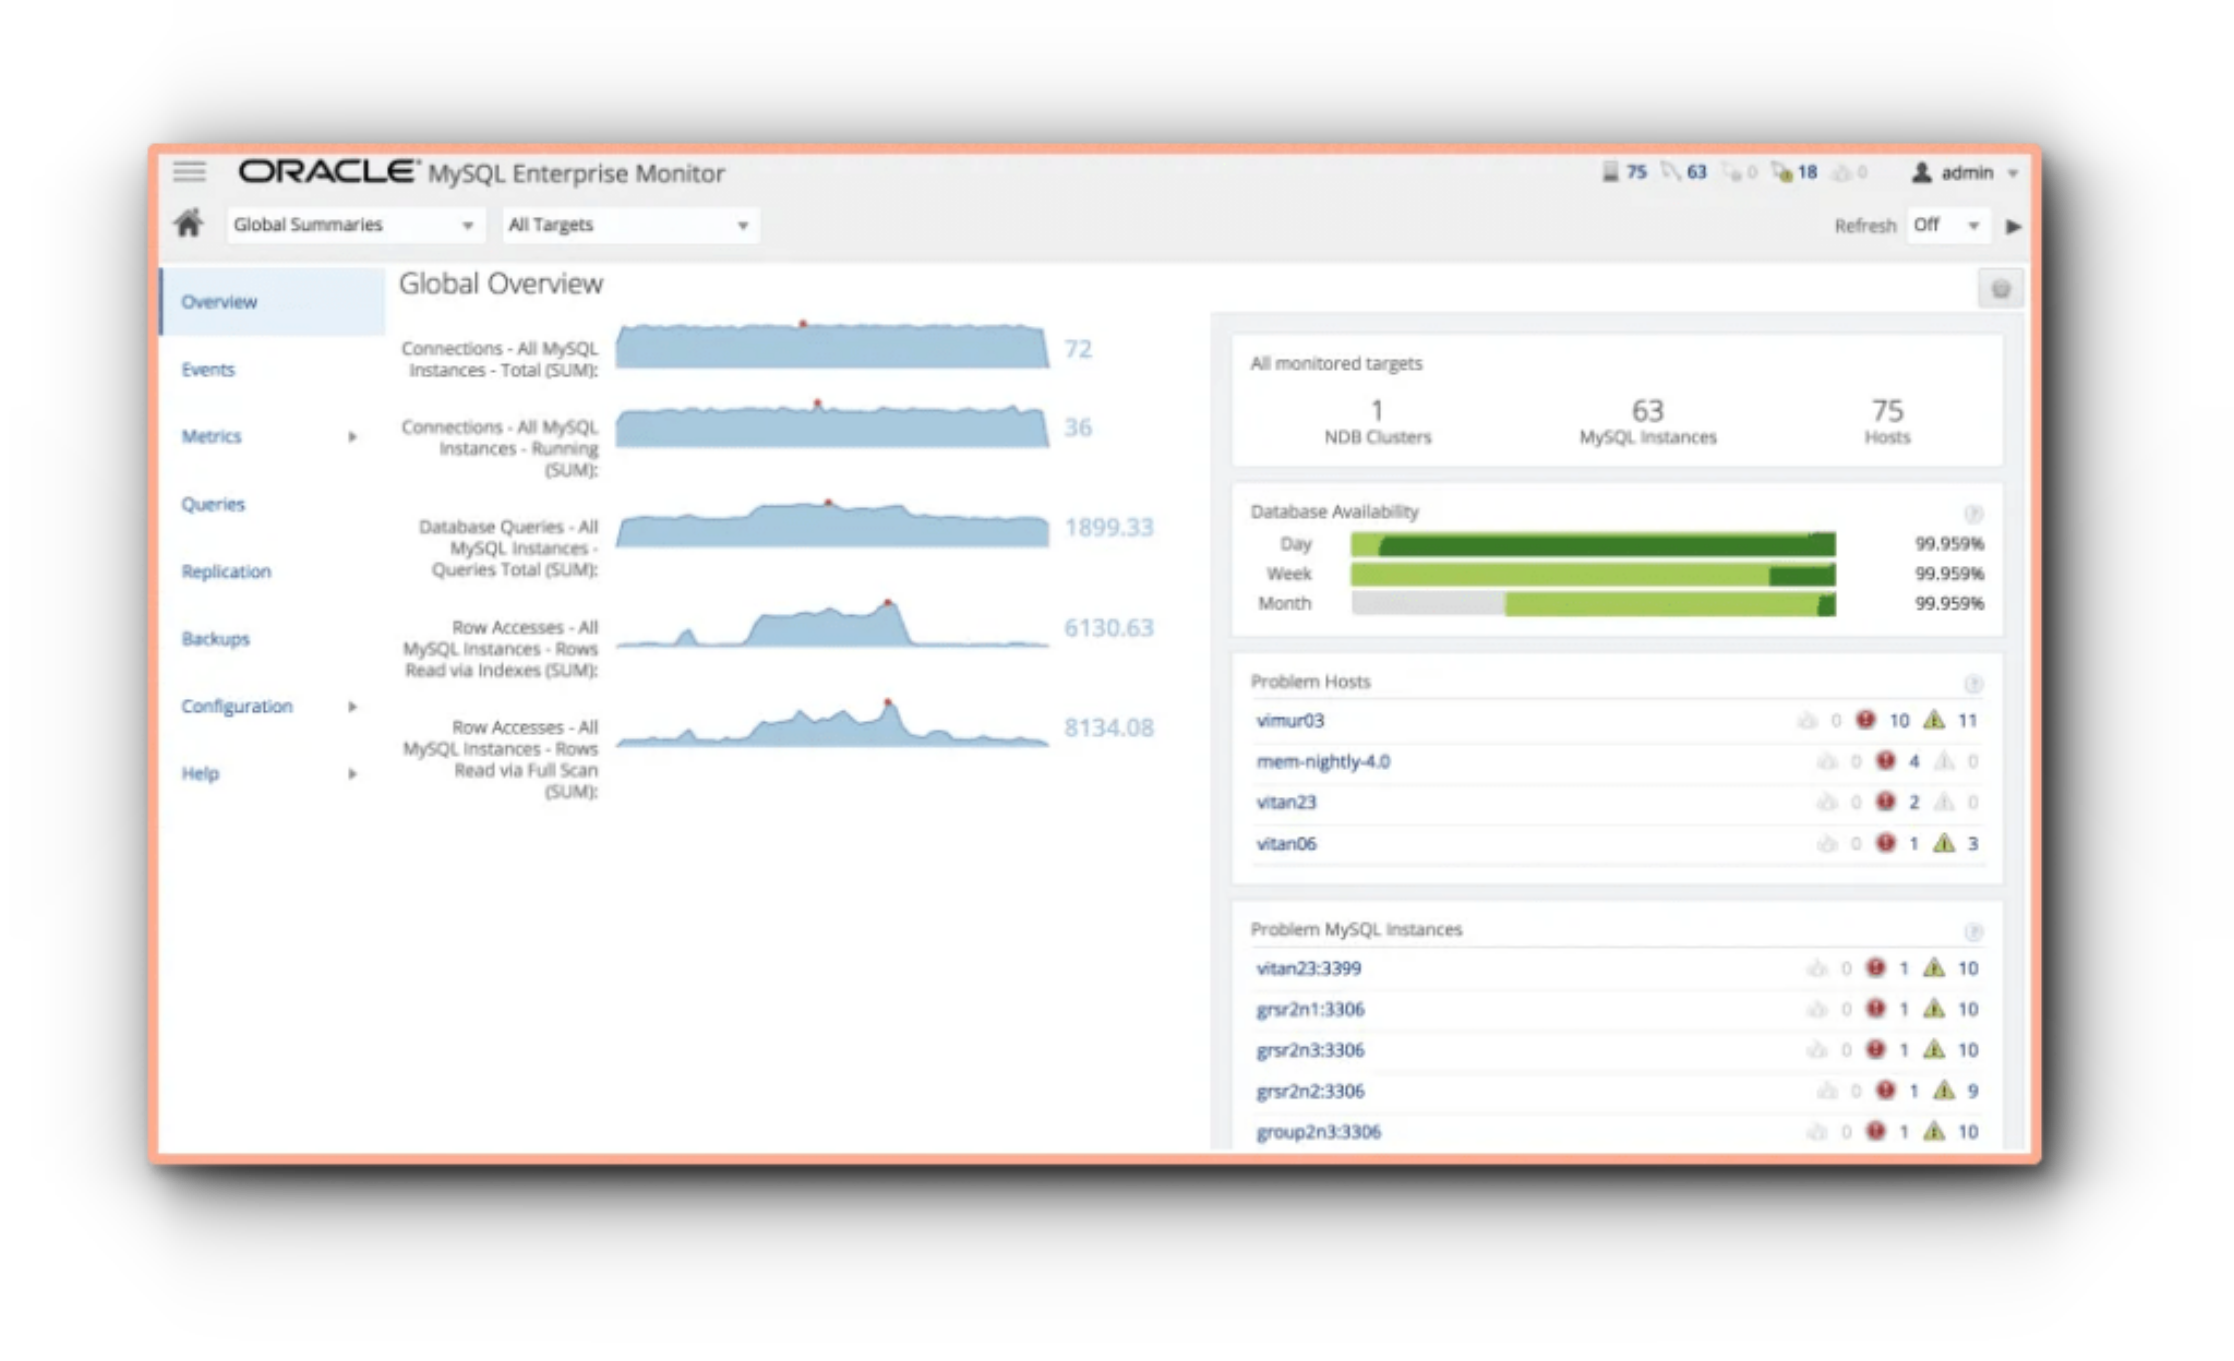Image resolution: width=2234 pixels, height=1361 pixels.
Task: Click the Rows Read via Indexes sparkline
Action: (x=832, y=624)
